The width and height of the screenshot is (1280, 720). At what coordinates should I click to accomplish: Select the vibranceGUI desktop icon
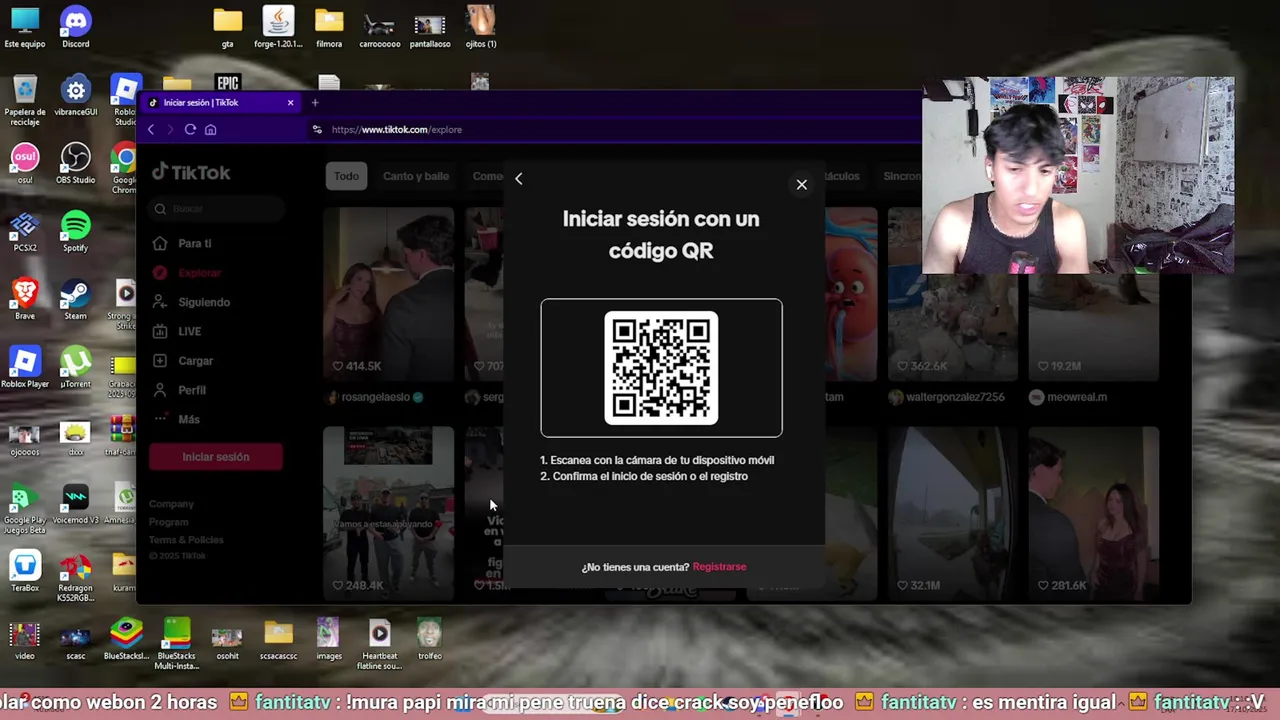pyautogui.click(x=76, y=97)
